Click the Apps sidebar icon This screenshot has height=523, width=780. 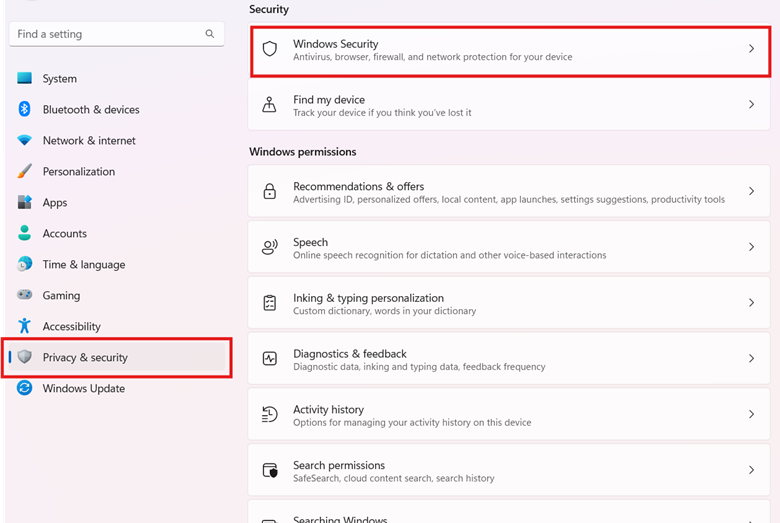24,202
